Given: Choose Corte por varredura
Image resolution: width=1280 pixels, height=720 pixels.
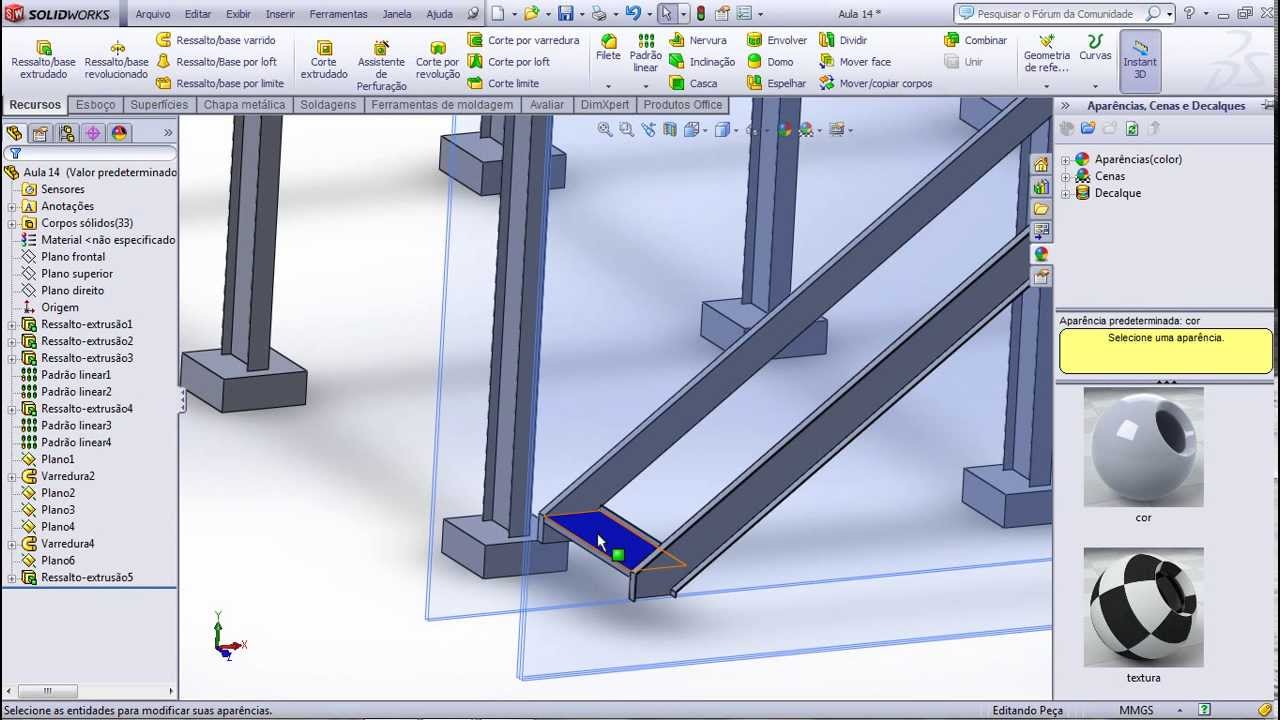Looking at the screenshot, I should coord(523,40).
